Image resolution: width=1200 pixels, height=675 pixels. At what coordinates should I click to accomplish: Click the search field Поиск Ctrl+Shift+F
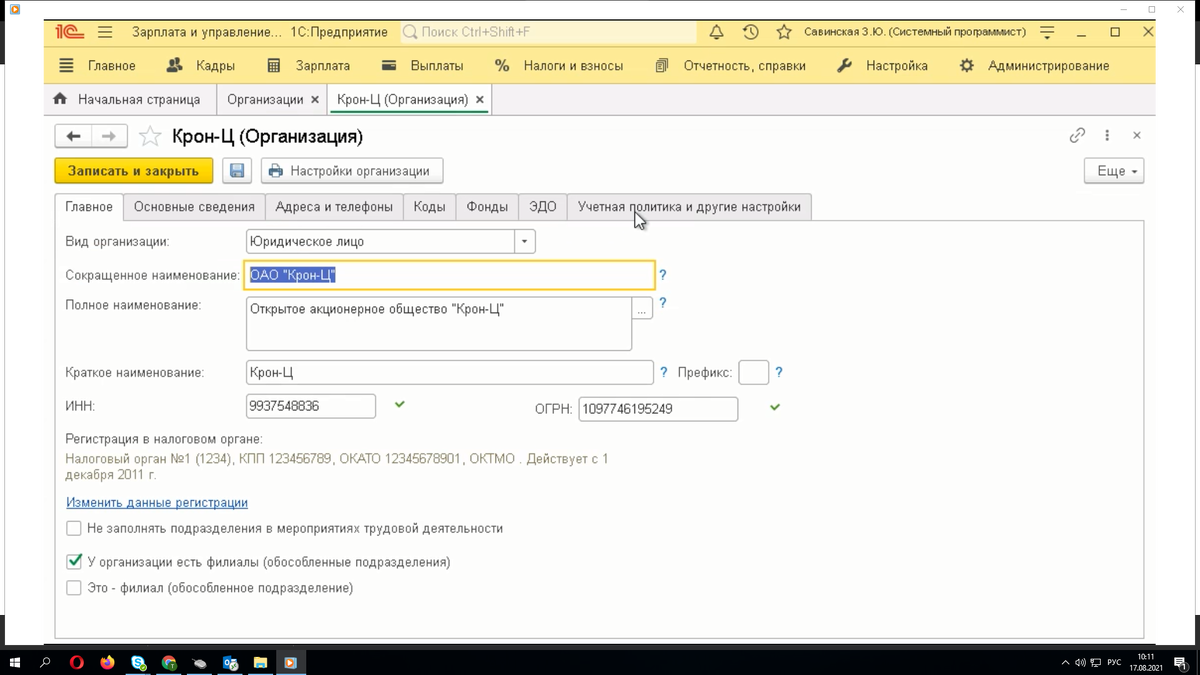(x=548, y=32)
